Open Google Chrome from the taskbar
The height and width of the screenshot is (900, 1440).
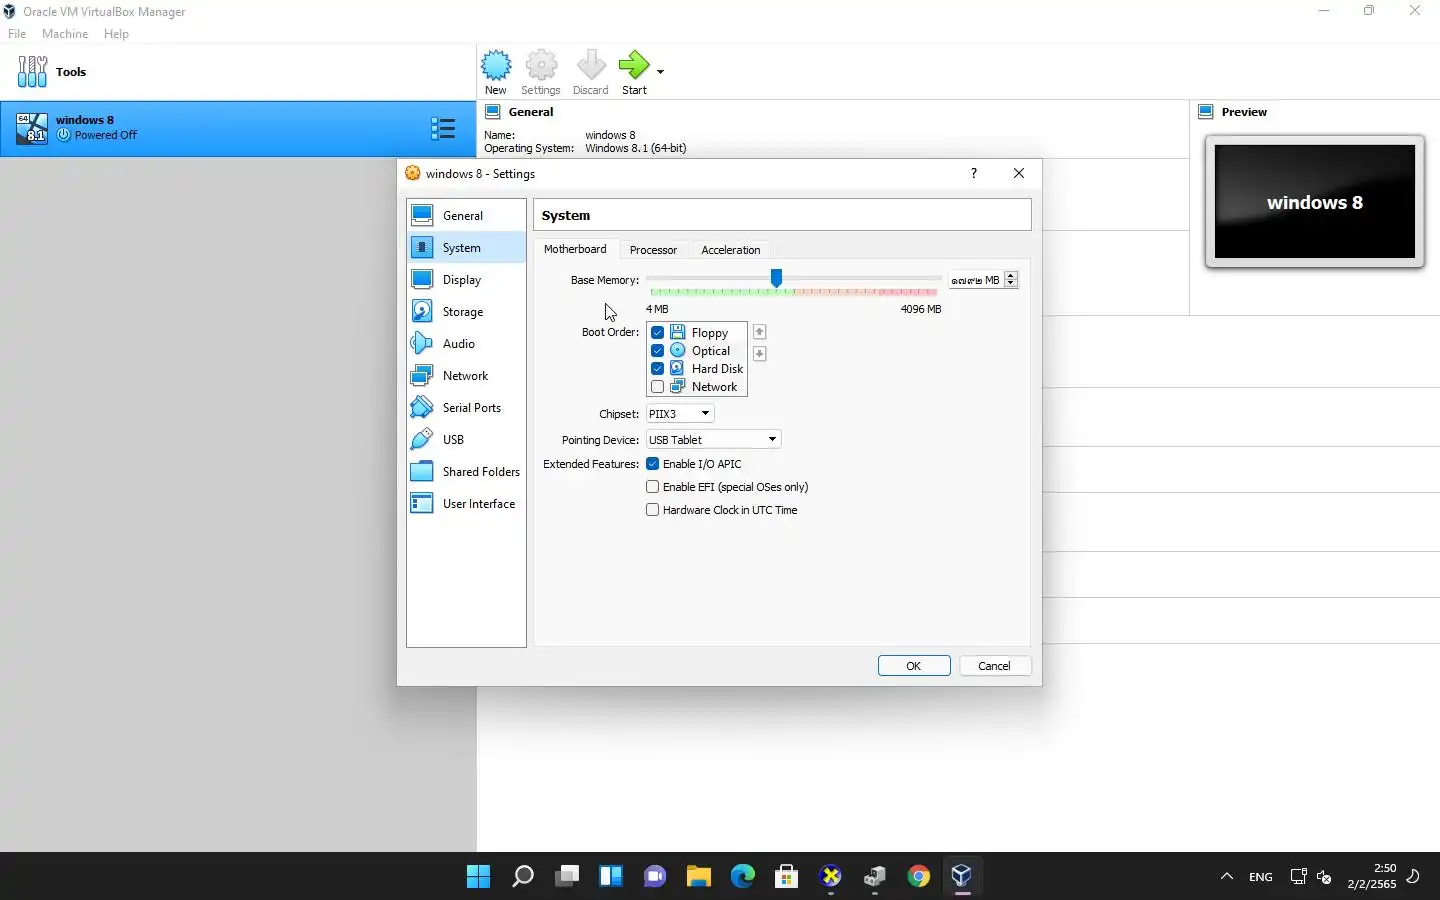918,877
